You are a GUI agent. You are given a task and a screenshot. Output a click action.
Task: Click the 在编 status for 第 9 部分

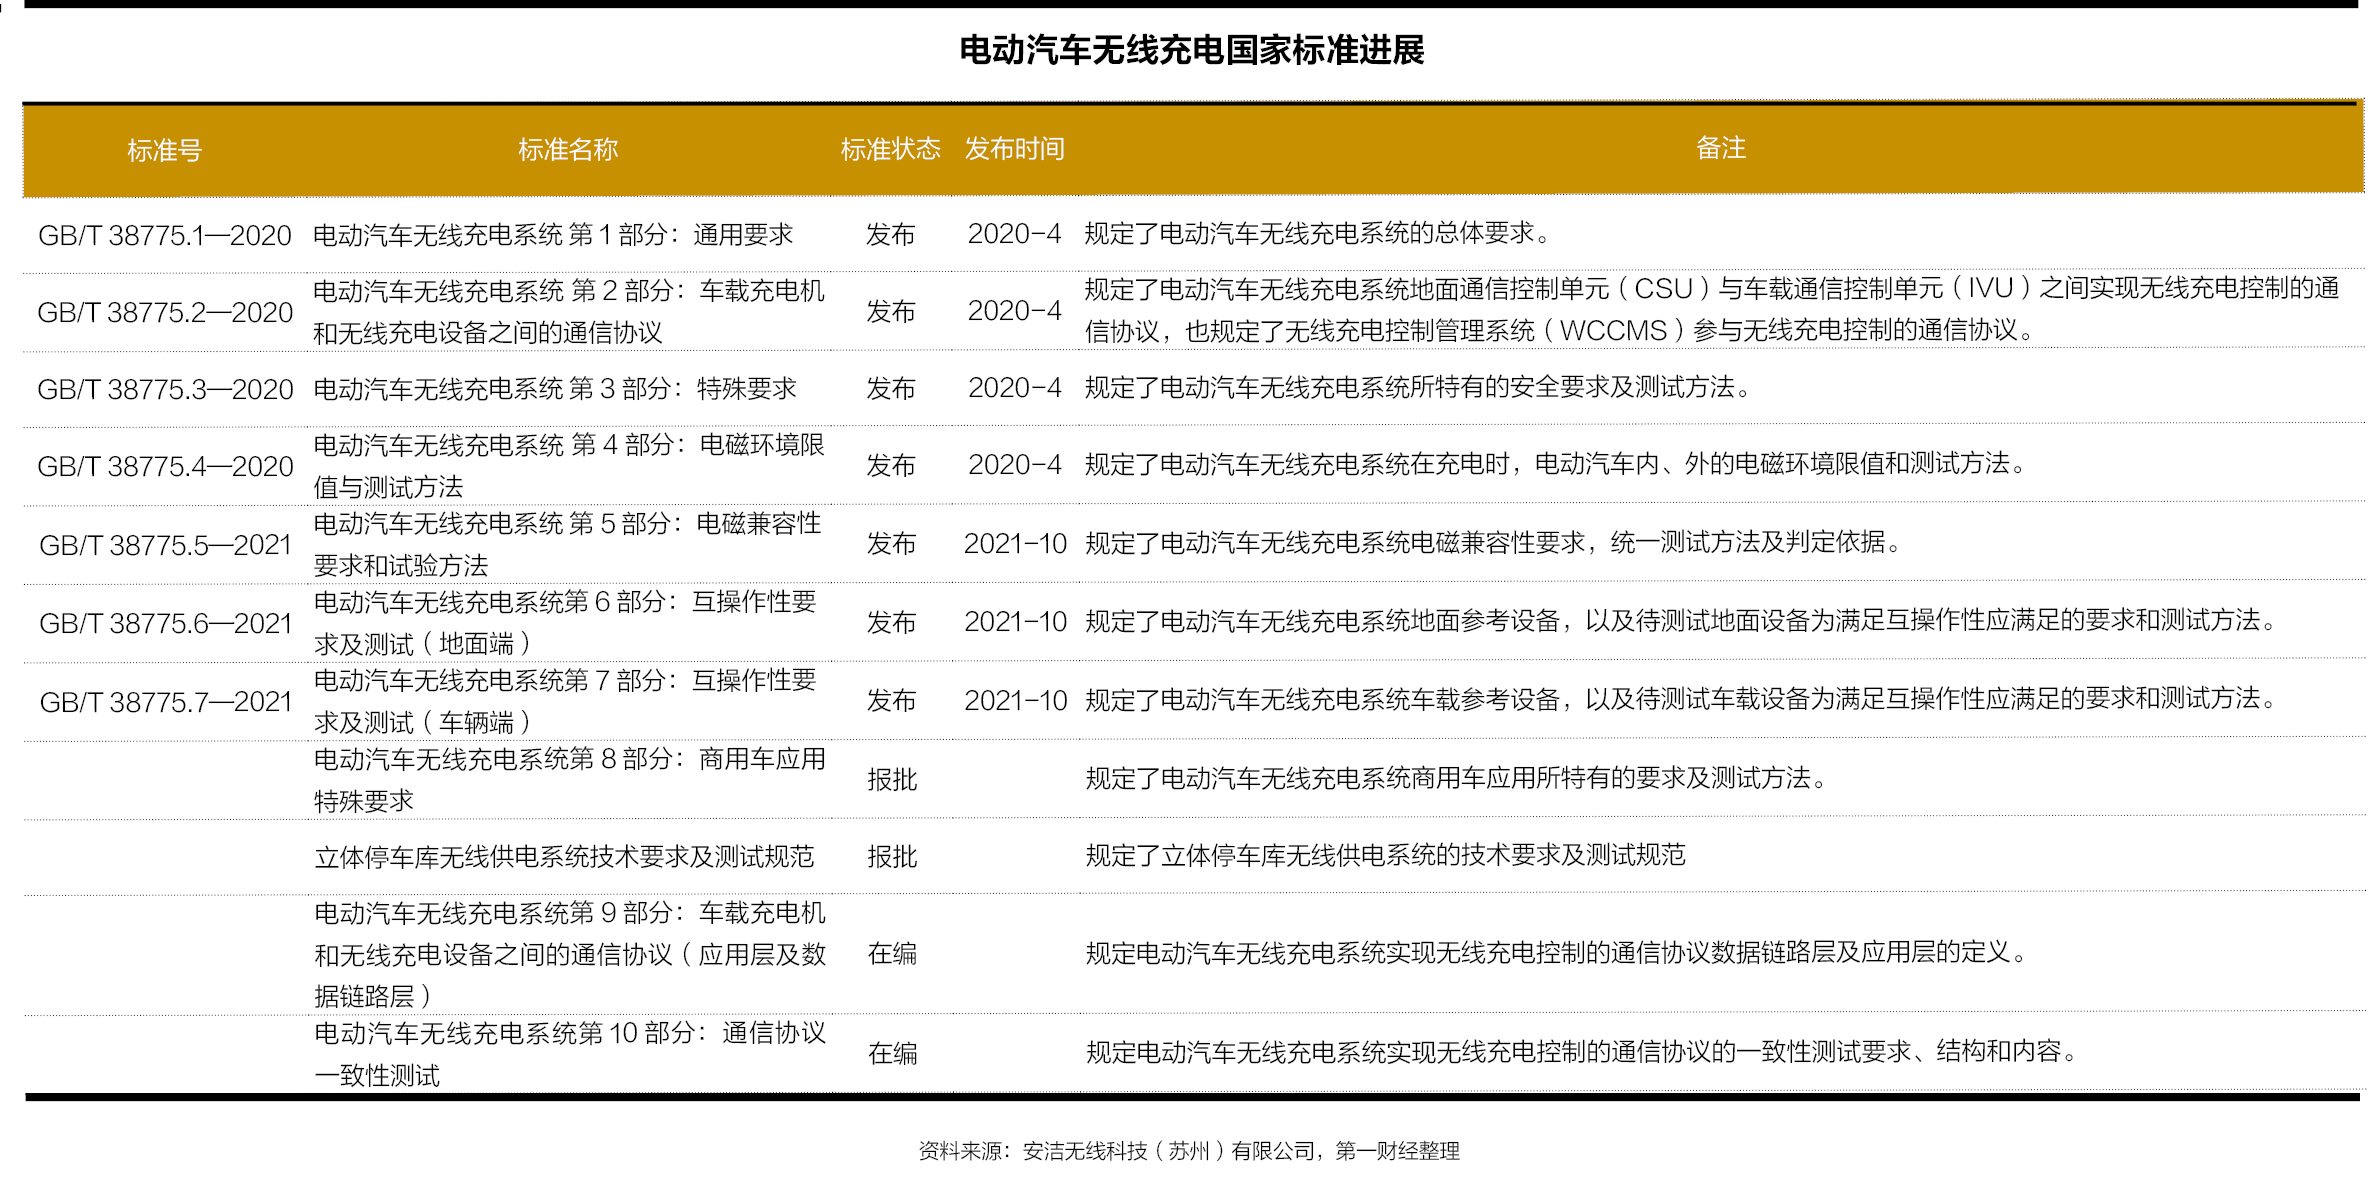[x=891, y=954]
